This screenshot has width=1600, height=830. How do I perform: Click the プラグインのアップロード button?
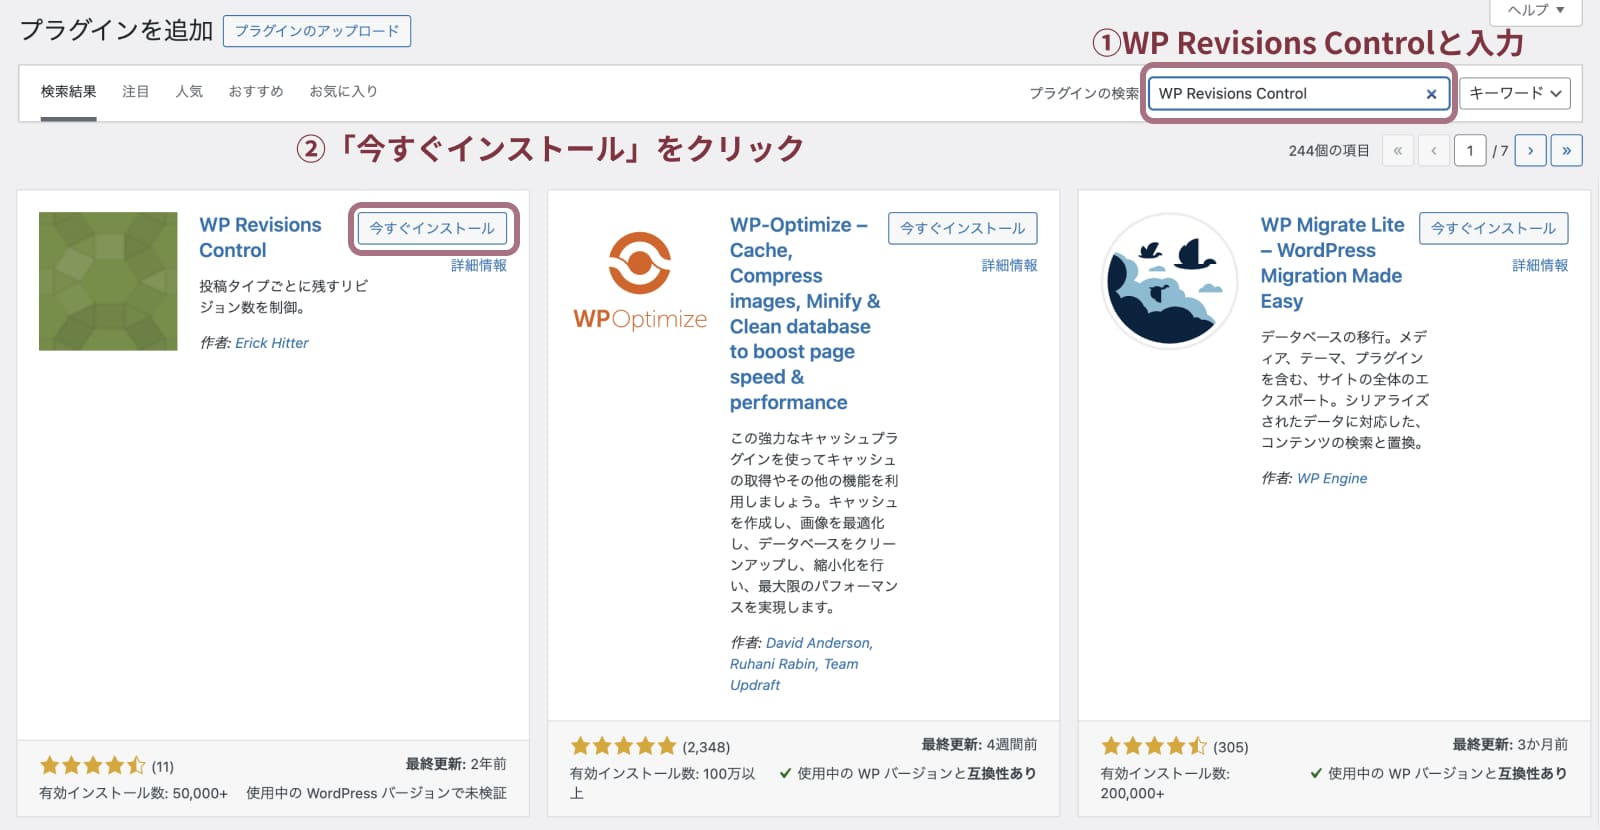[317, 31]
